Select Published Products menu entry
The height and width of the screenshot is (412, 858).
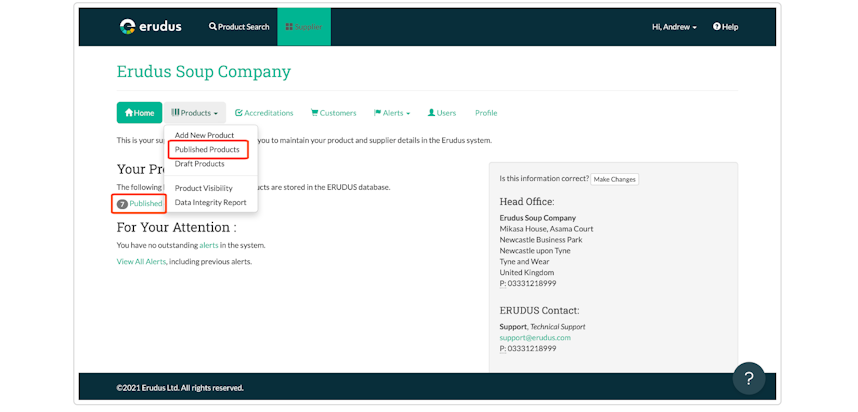click(x=207, y=149)
